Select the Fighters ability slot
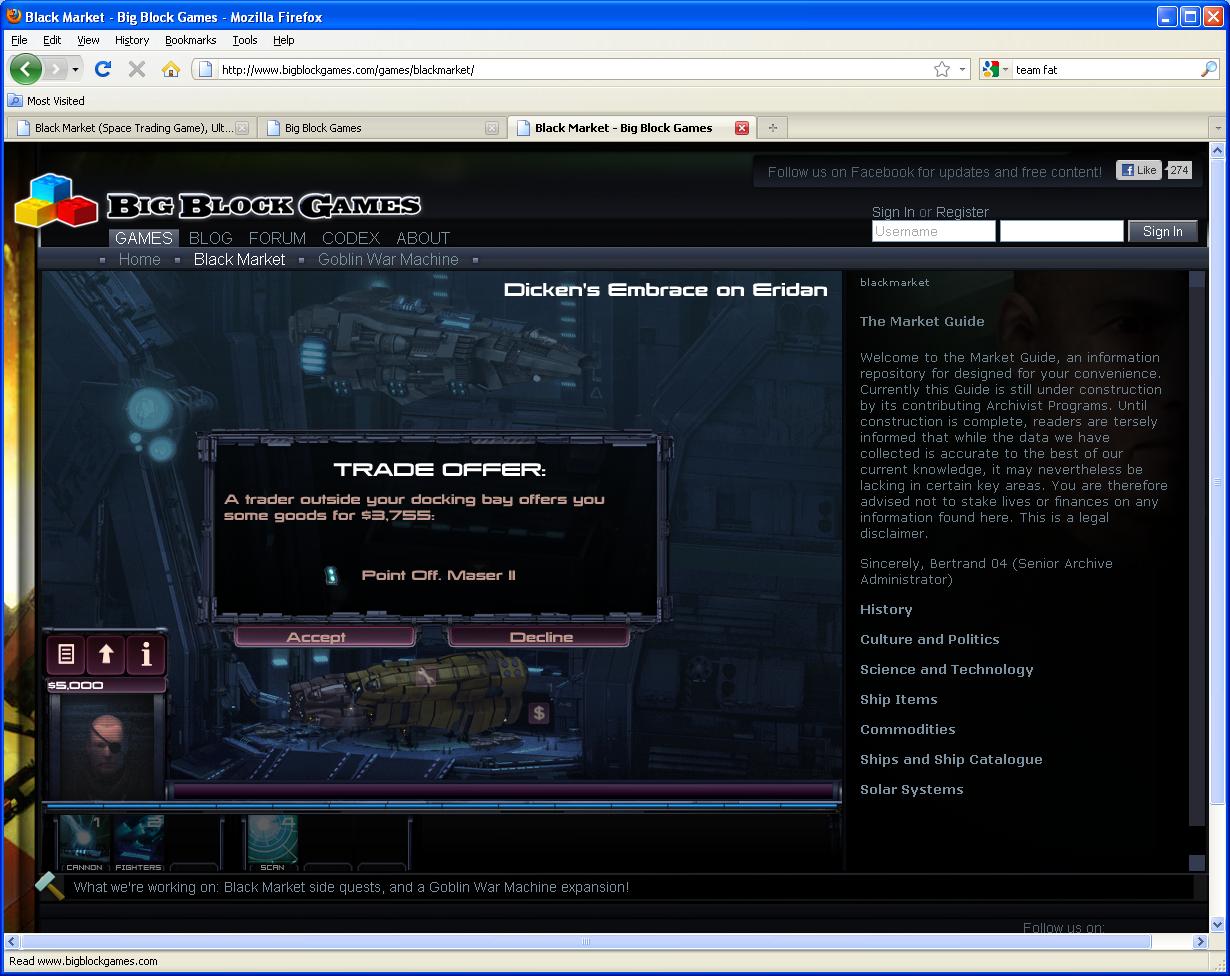 point(138,842)
